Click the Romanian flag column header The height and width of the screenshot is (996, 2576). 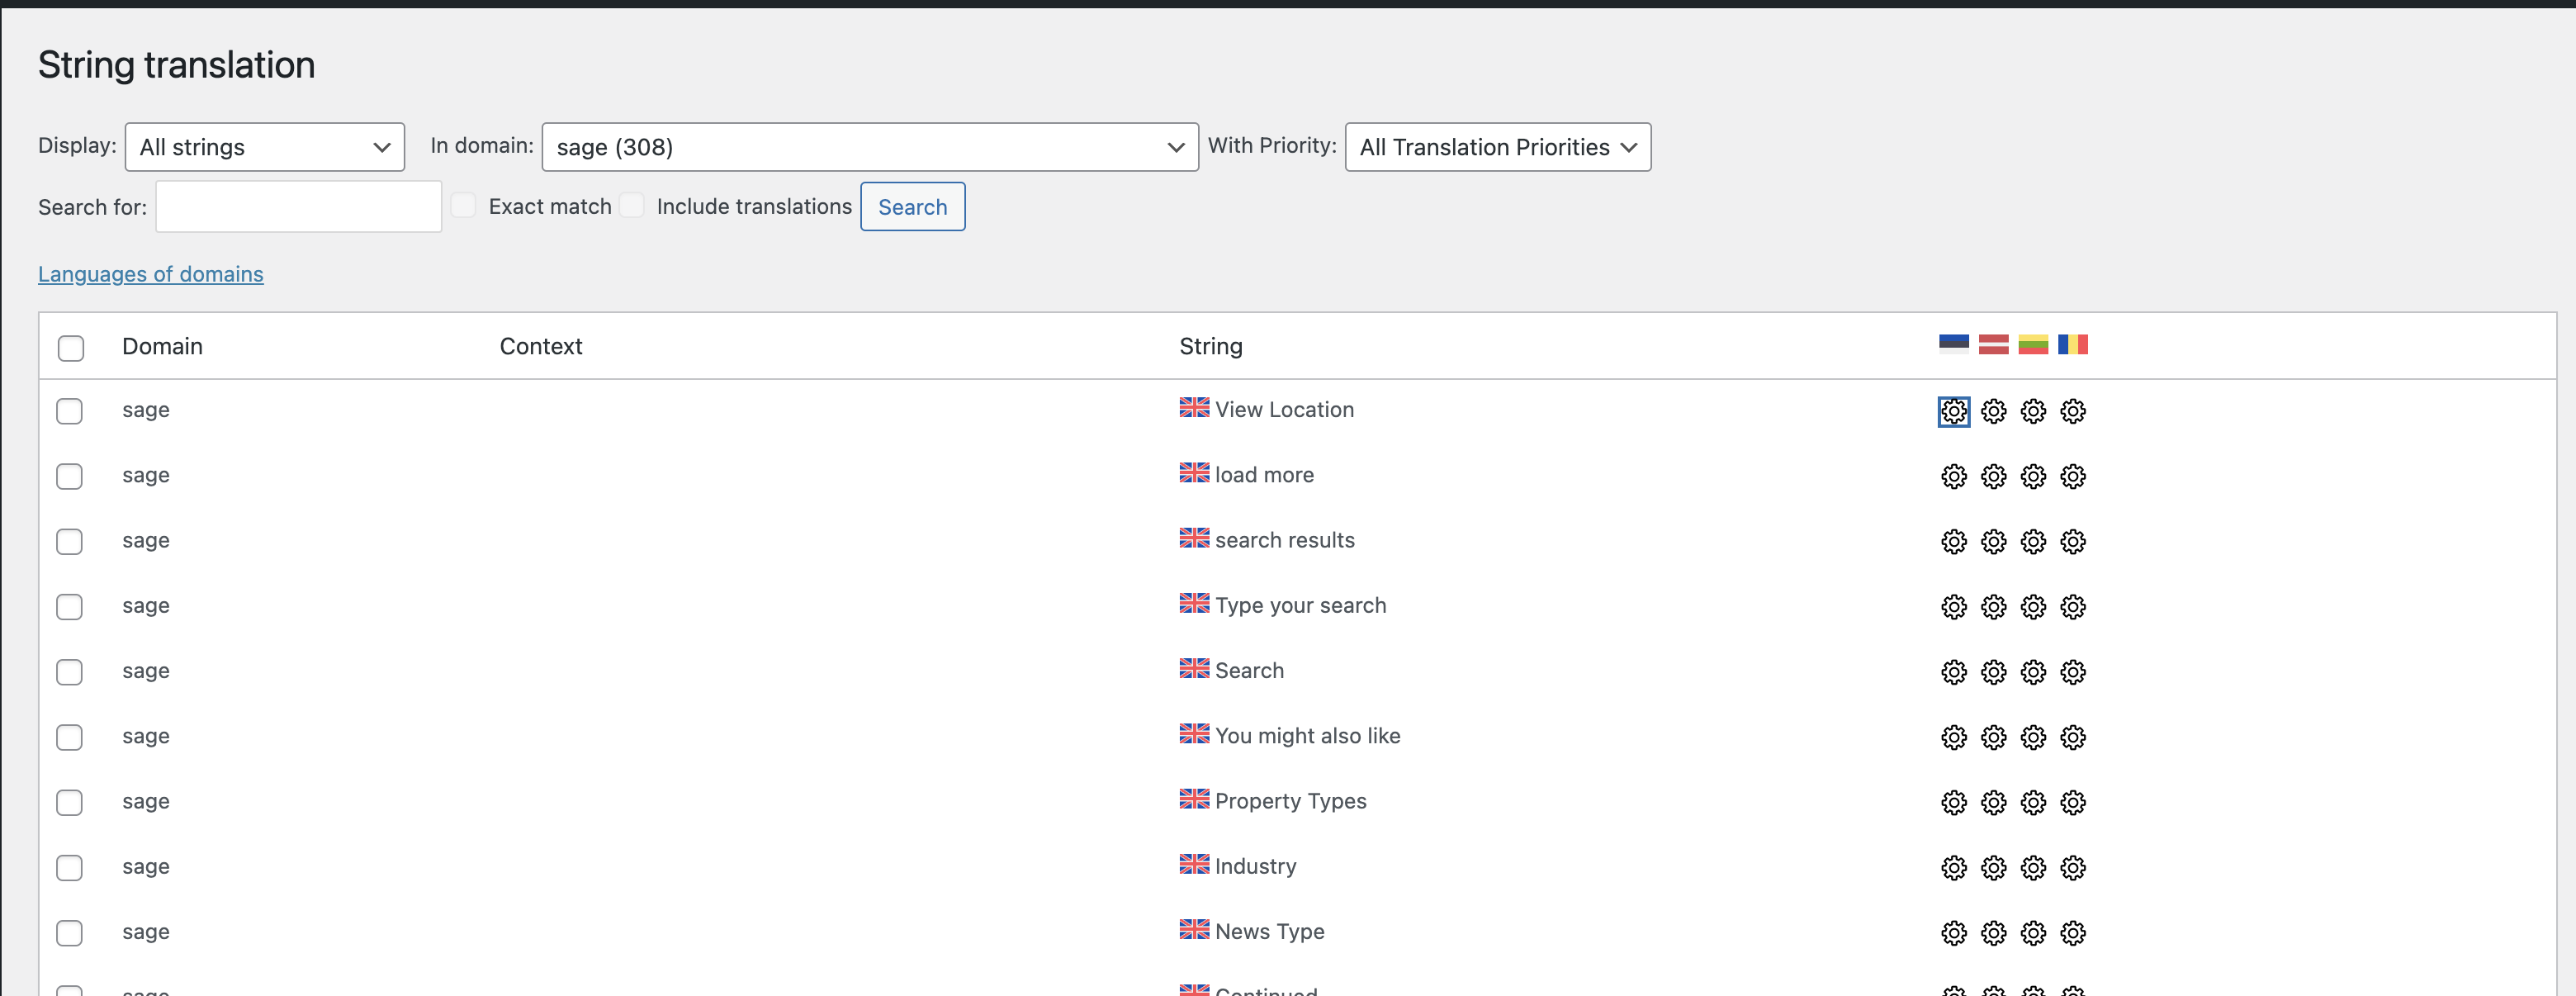(x=2073, y=344)
